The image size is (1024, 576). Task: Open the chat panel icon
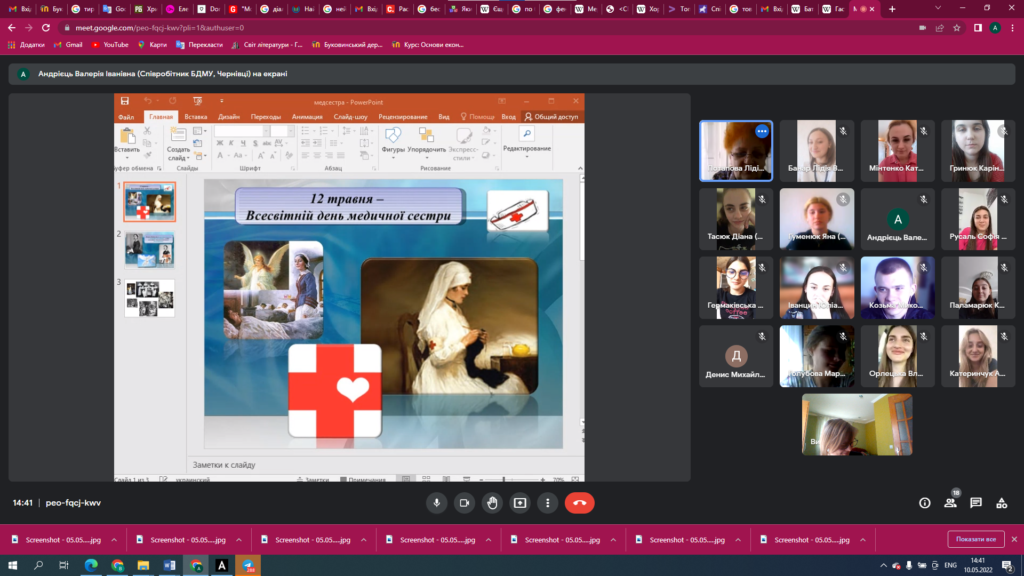(x=976, y=503)
